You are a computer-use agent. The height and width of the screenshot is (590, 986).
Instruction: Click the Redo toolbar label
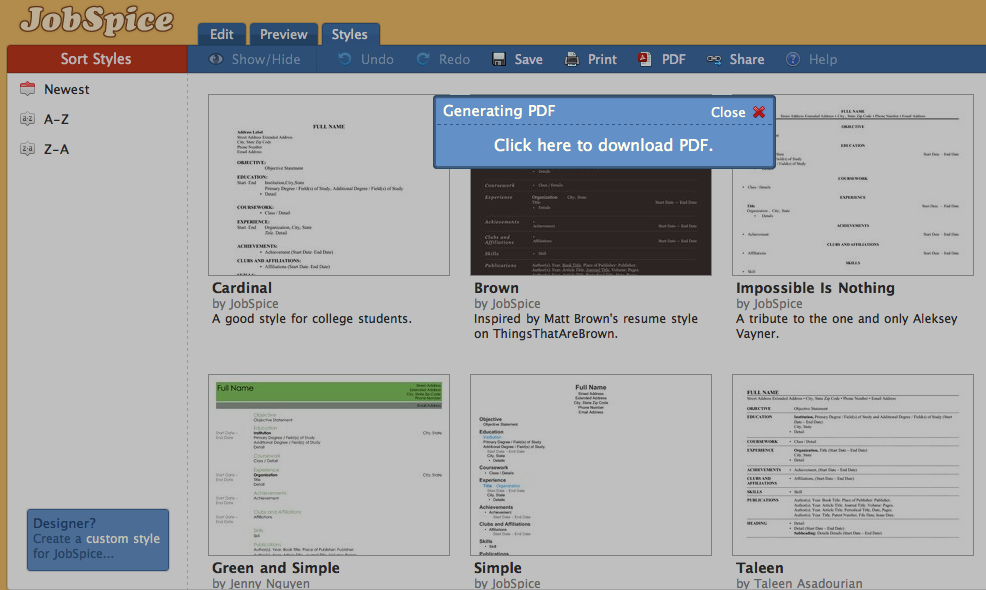click(x=455, y=59)
